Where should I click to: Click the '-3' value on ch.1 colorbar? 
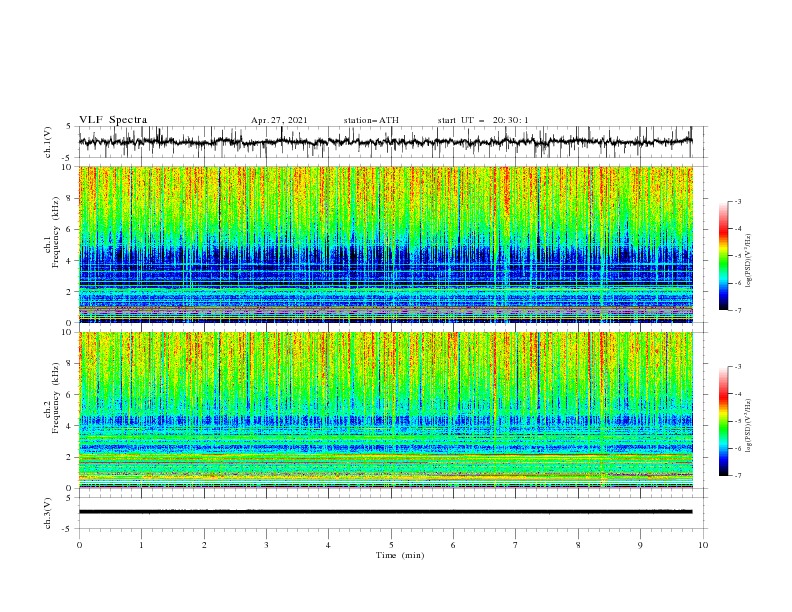tap(737, 201)
